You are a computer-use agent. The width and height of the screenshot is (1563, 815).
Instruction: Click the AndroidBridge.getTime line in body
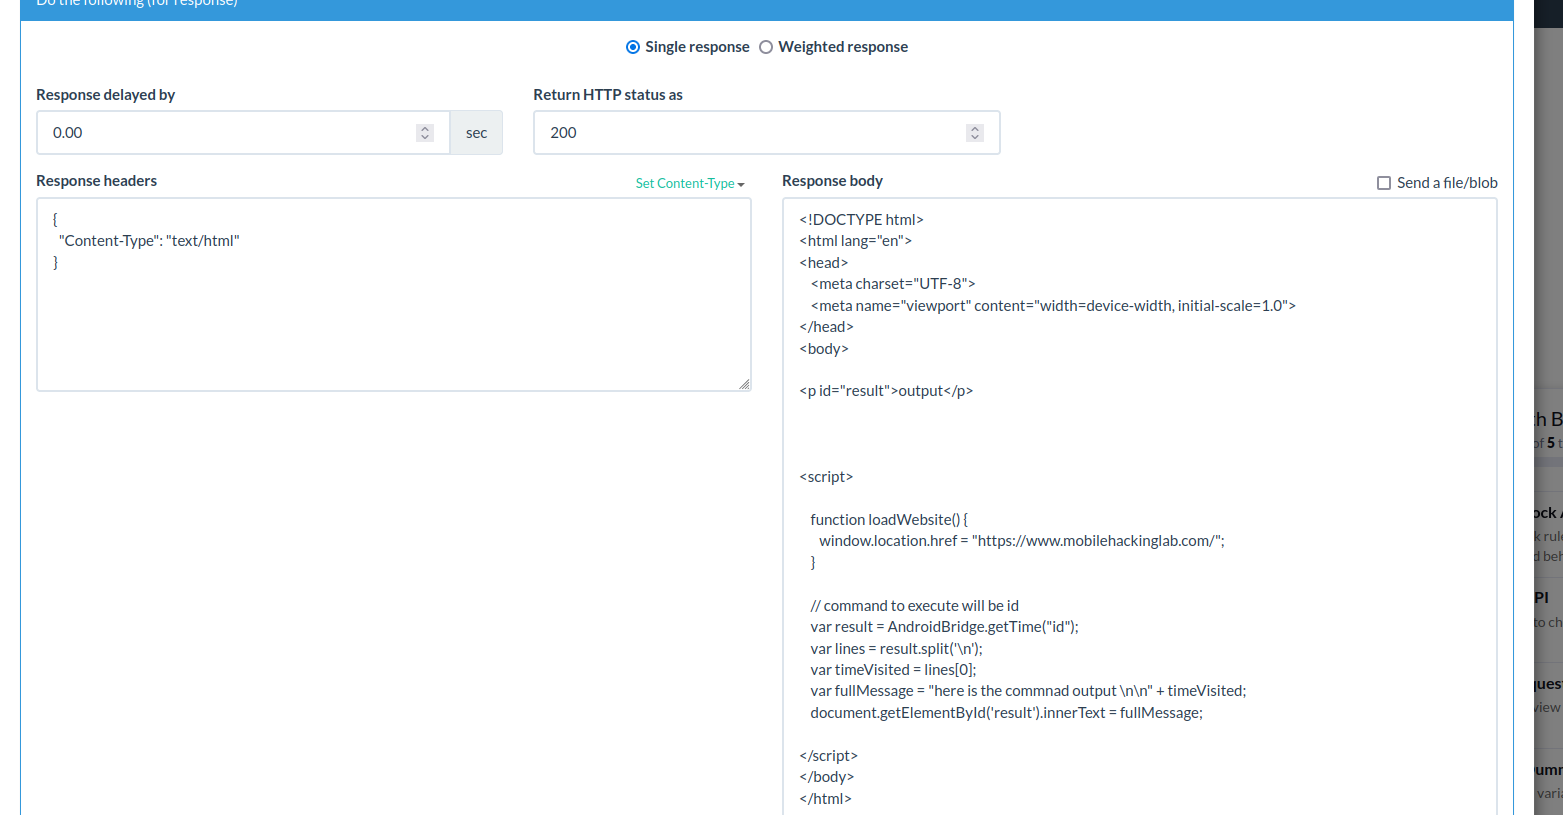point(944,627)
